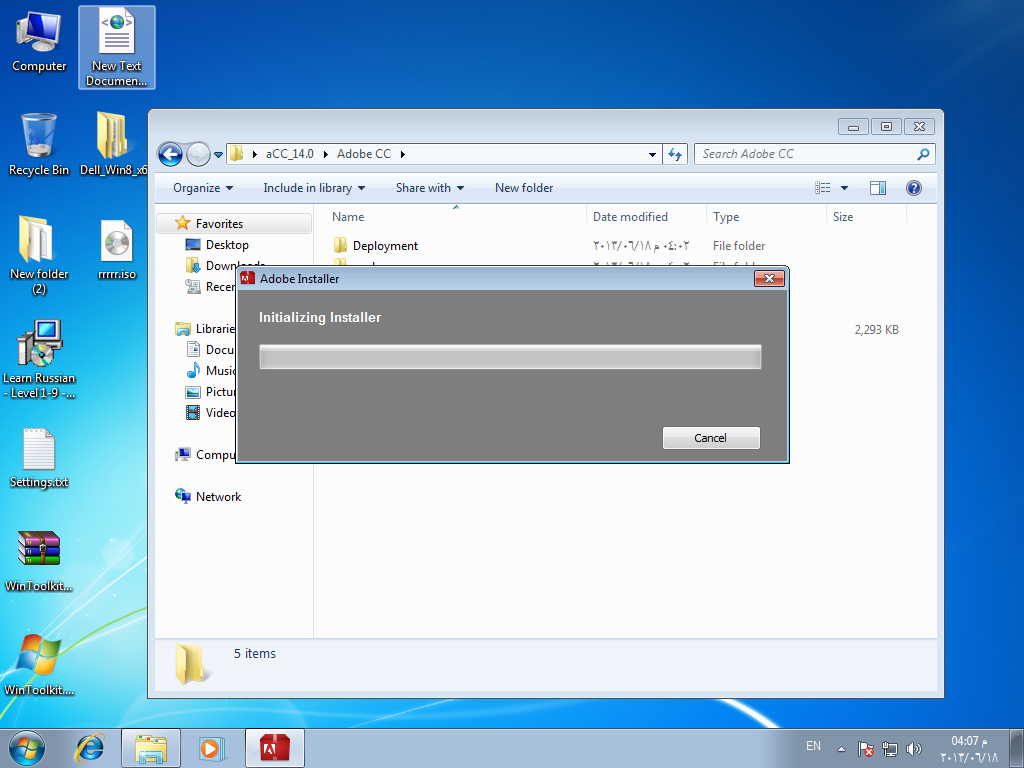Screen dimensions: 1024x768
Task: Select the WinToolkit Windows-logo application icon
Action: pyautogui.click(x=39, y=664)
